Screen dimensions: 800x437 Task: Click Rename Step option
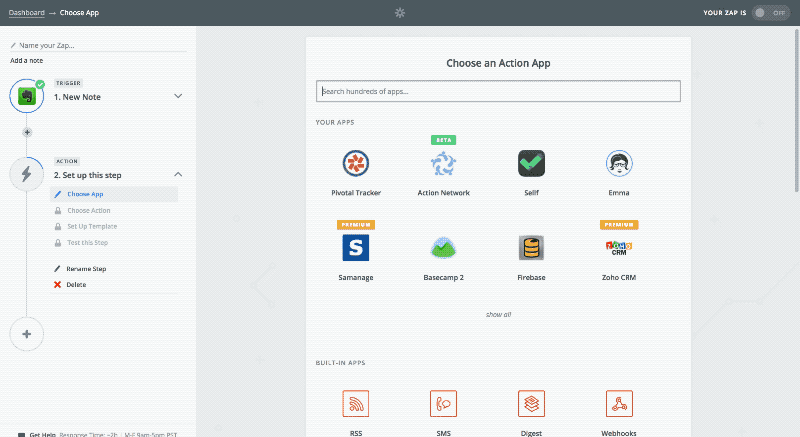click(x=86, y=269)
